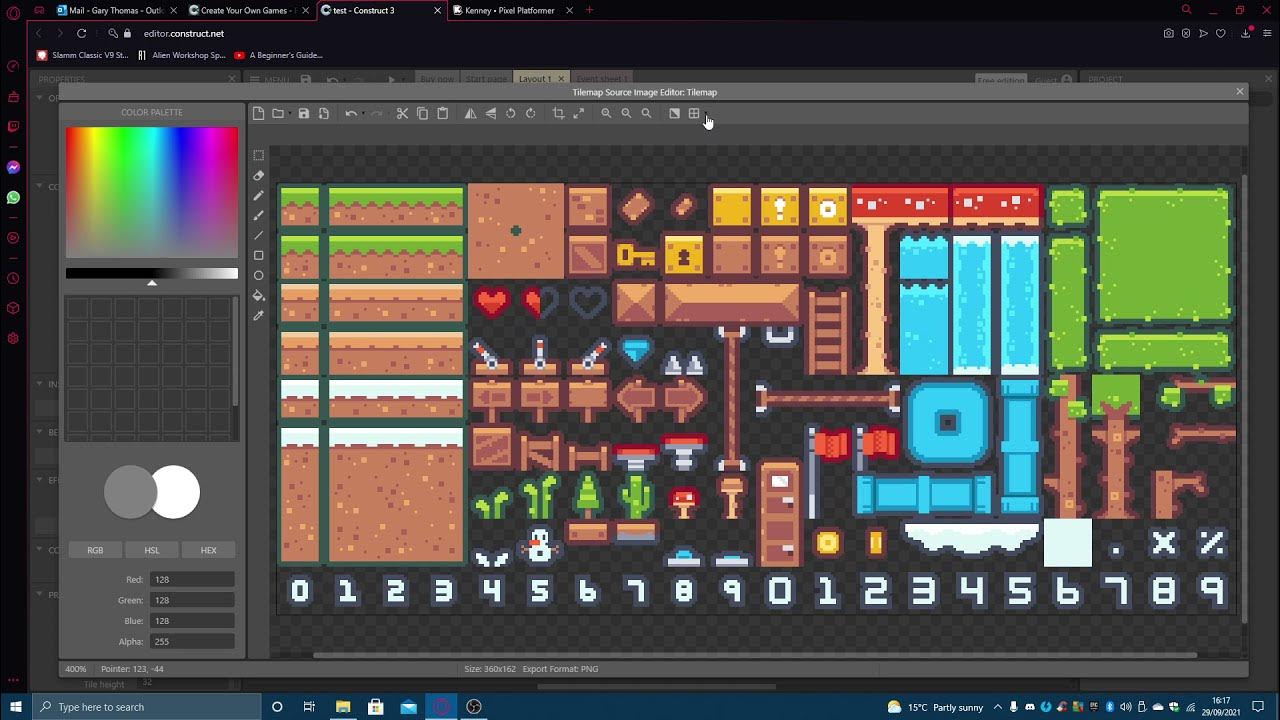The height and width of the screenshot is (720, 1280).
Task: Rotate image clockwise
Action: pos(530,114)
